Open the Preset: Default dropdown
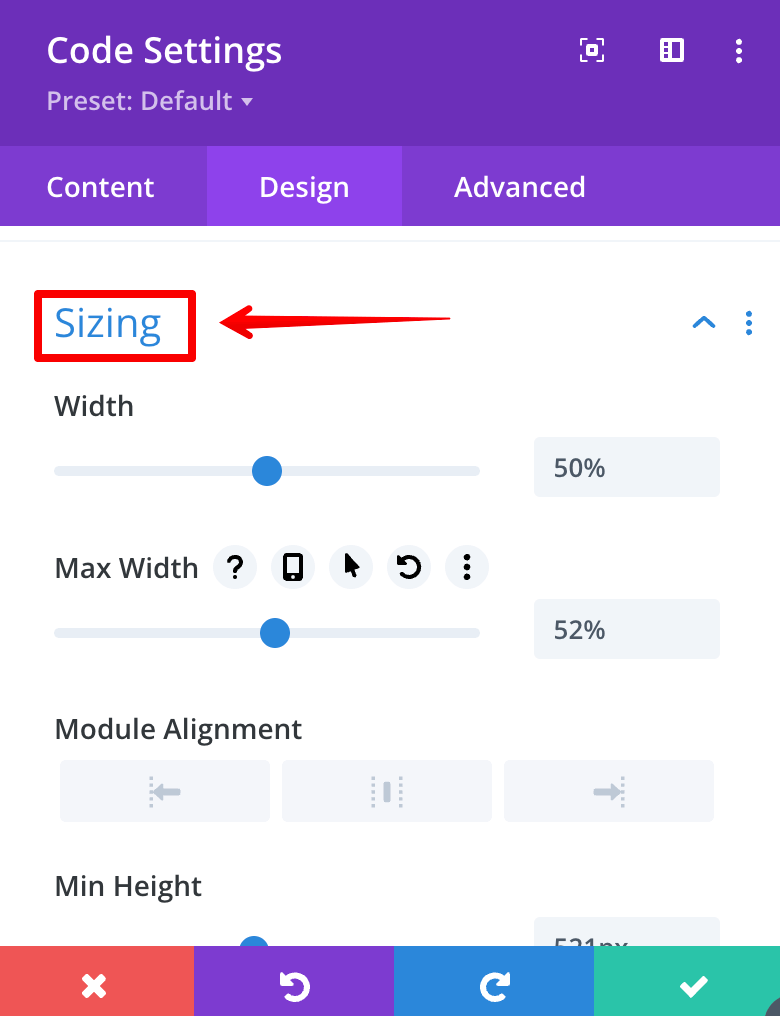Image resolution: width=780 pixels, height=1016 pixels. (x=150, y=100)
